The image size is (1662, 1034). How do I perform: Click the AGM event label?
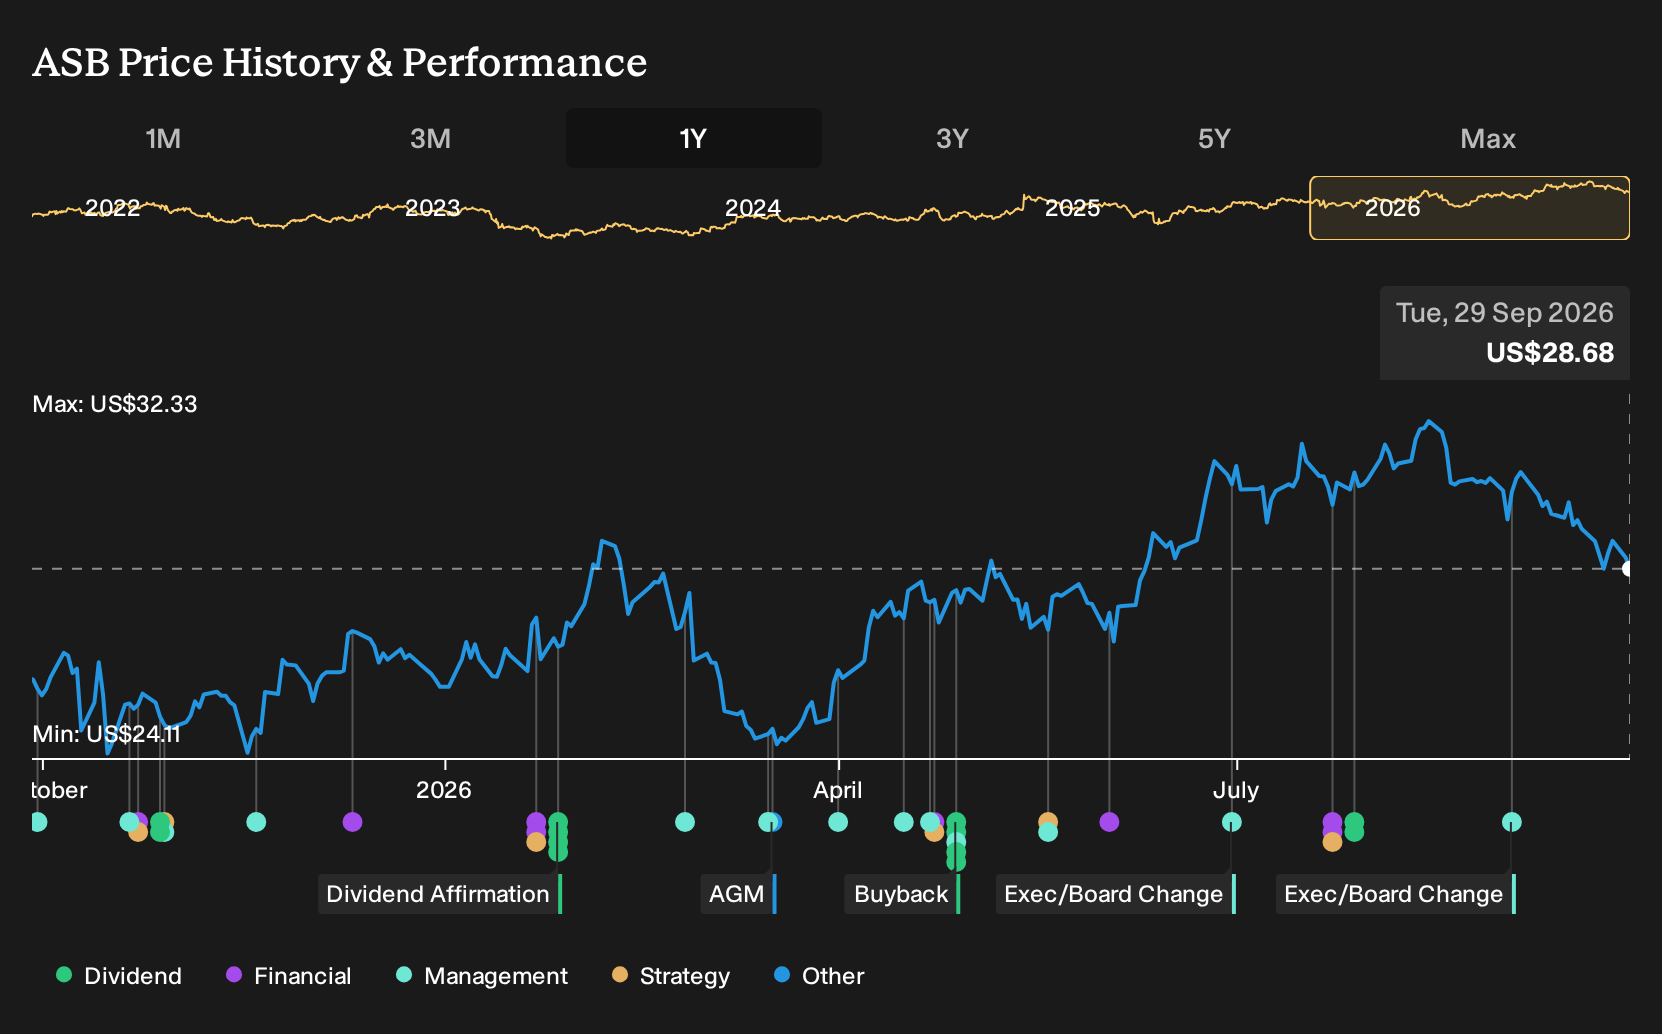(x=738, y=894)
